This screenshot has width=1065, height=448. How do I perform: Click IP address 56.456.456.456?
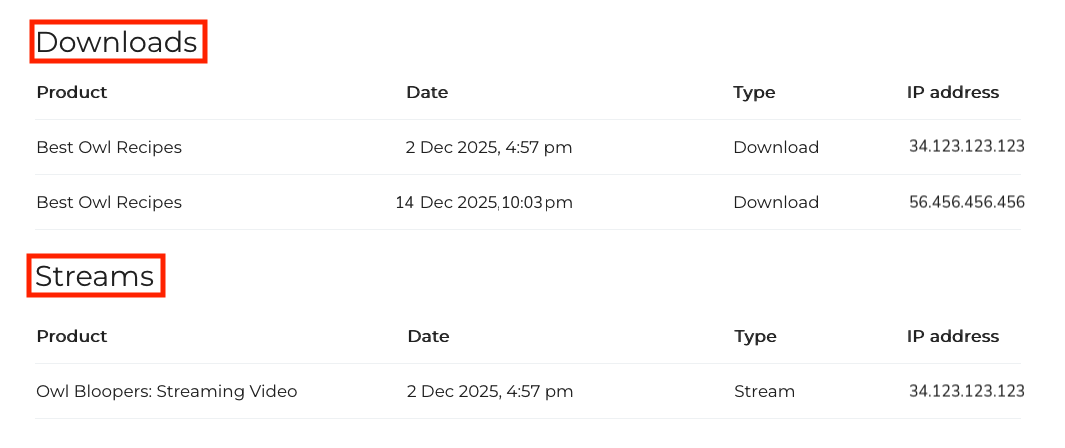pos(967,202)
